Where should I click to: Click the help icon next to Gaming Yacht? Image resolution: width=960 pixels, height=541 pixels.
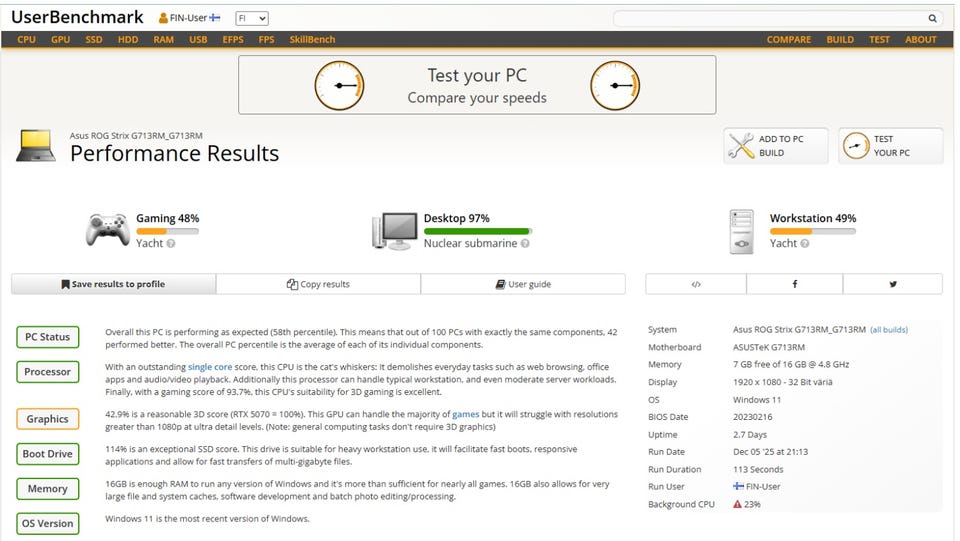tap(171, 244)
